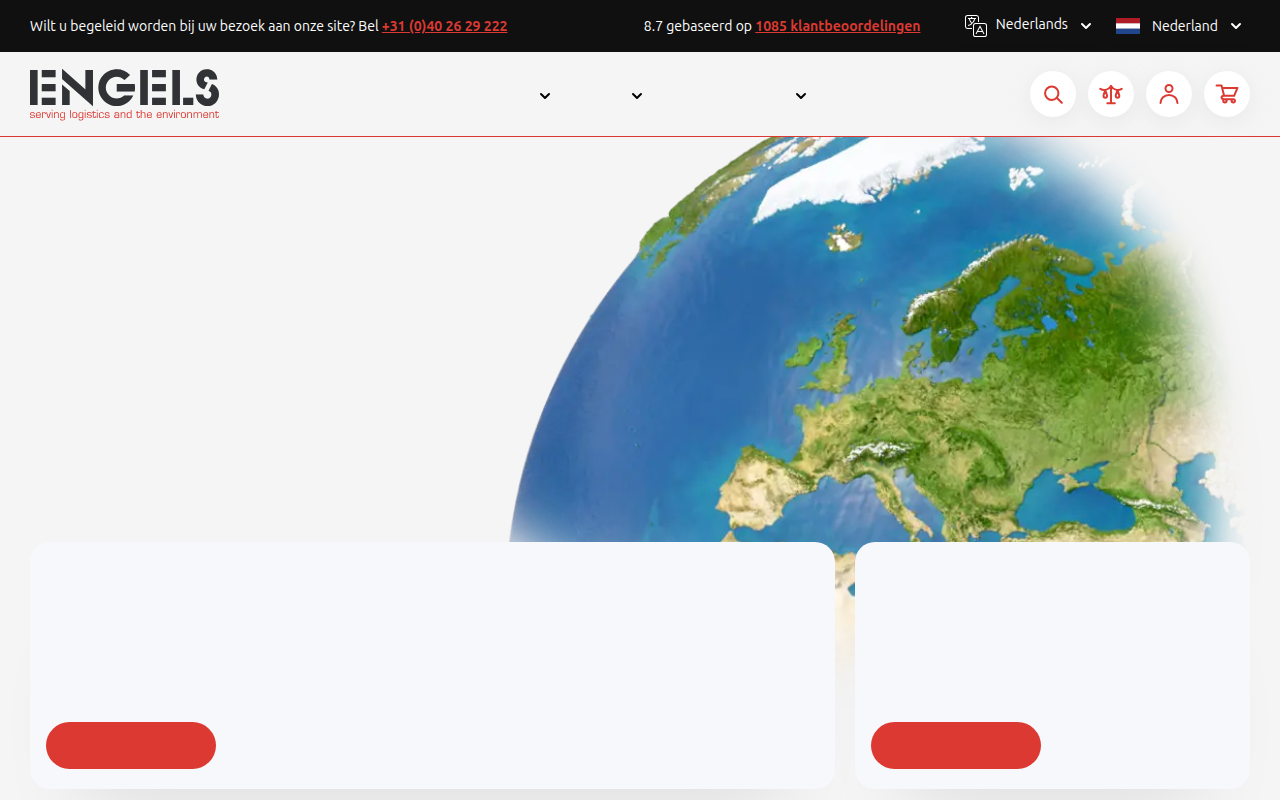Click the 8.7 gebaseerd op rating text
The width and height of the screenshot is (1280, 800).
(x=698, y=26)
